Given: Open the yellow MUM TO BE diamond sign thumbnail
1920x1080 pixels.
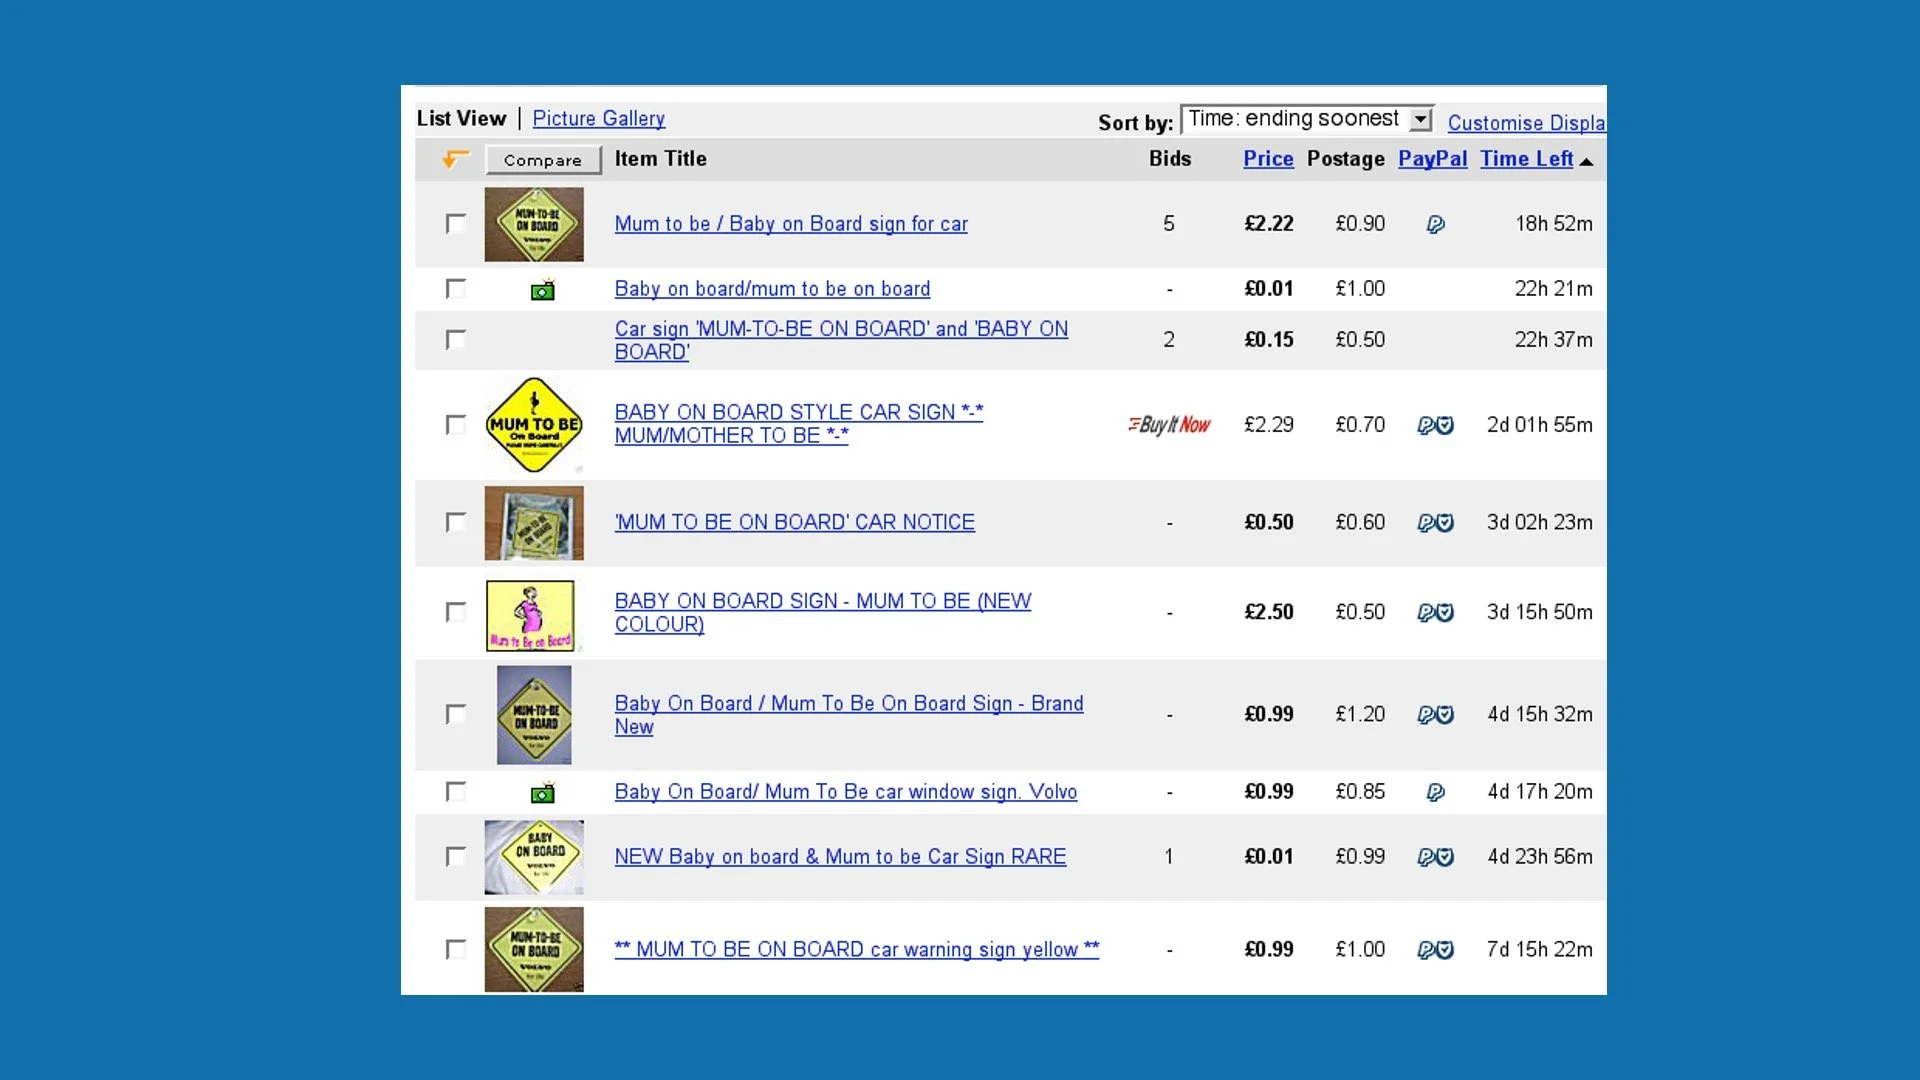Looking at the screenshot, I should point(534,425).
